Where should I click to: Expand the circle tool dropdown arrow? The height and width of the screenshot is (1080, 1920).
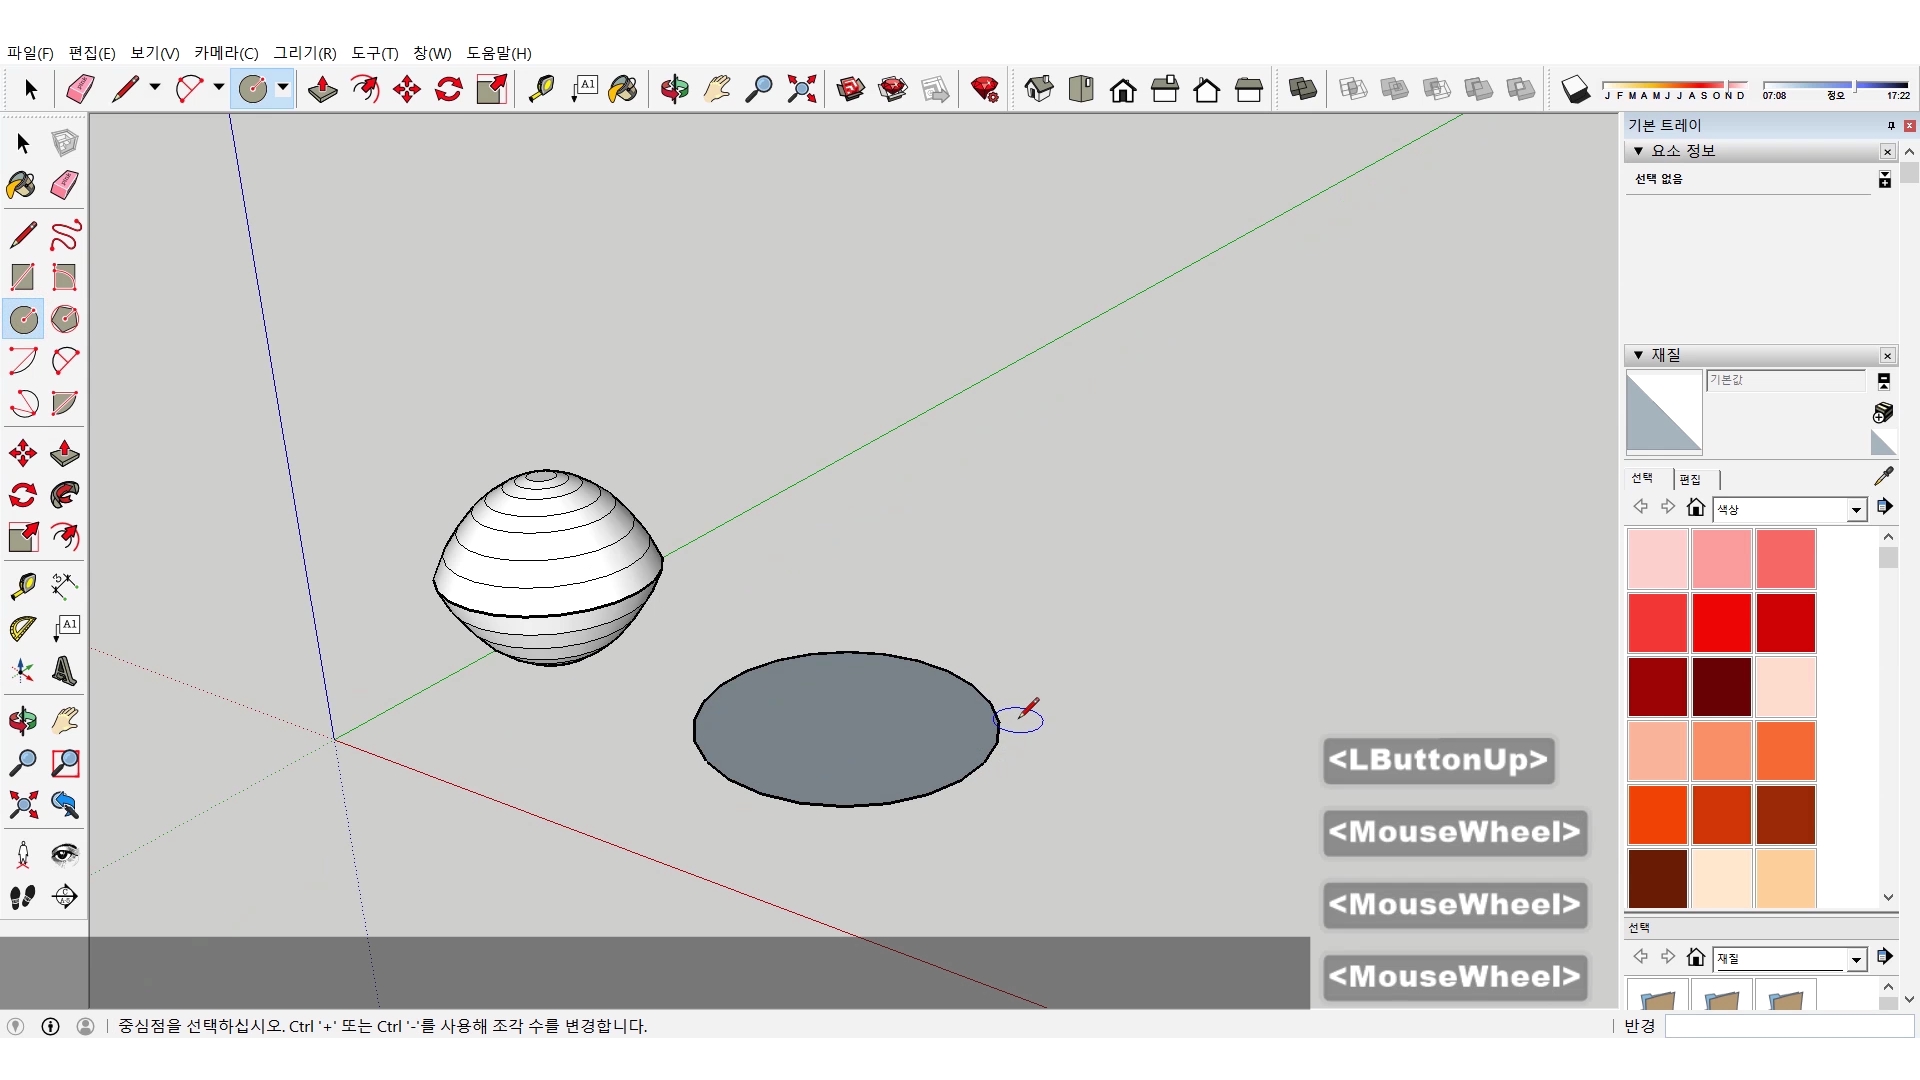click(283, 88)
